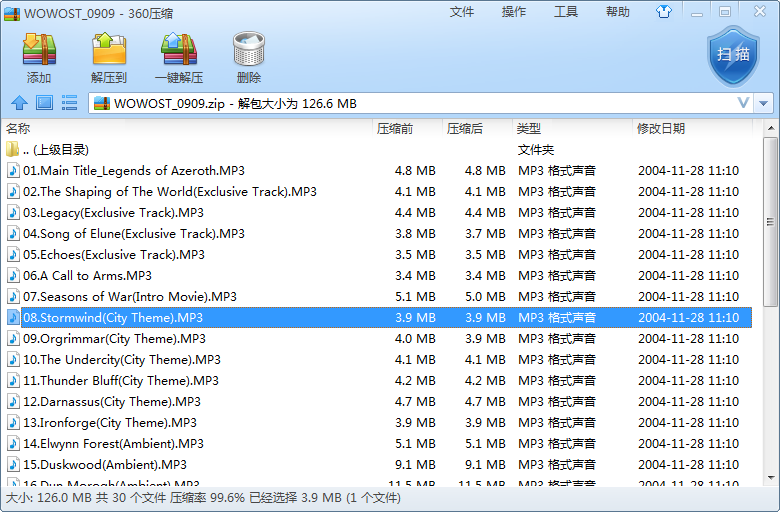The height and width of the screenshot is (512, 780).
Task: Click status bar text 大小: 126.0 MB
Action: tap(49, 498)
